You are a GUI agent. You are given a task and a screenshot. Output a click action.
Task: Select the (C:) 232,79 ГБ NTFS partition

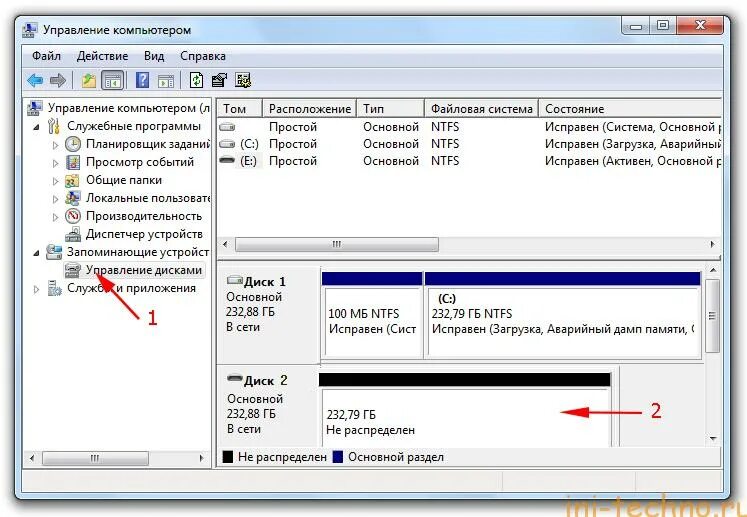pos(563,315)
